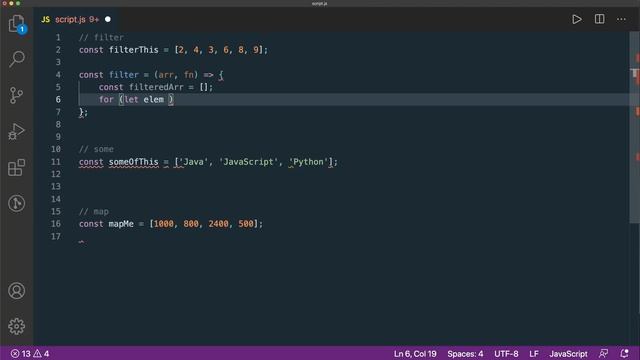
Task: Click the // some comment on line 10
Action: coord(96,149)
